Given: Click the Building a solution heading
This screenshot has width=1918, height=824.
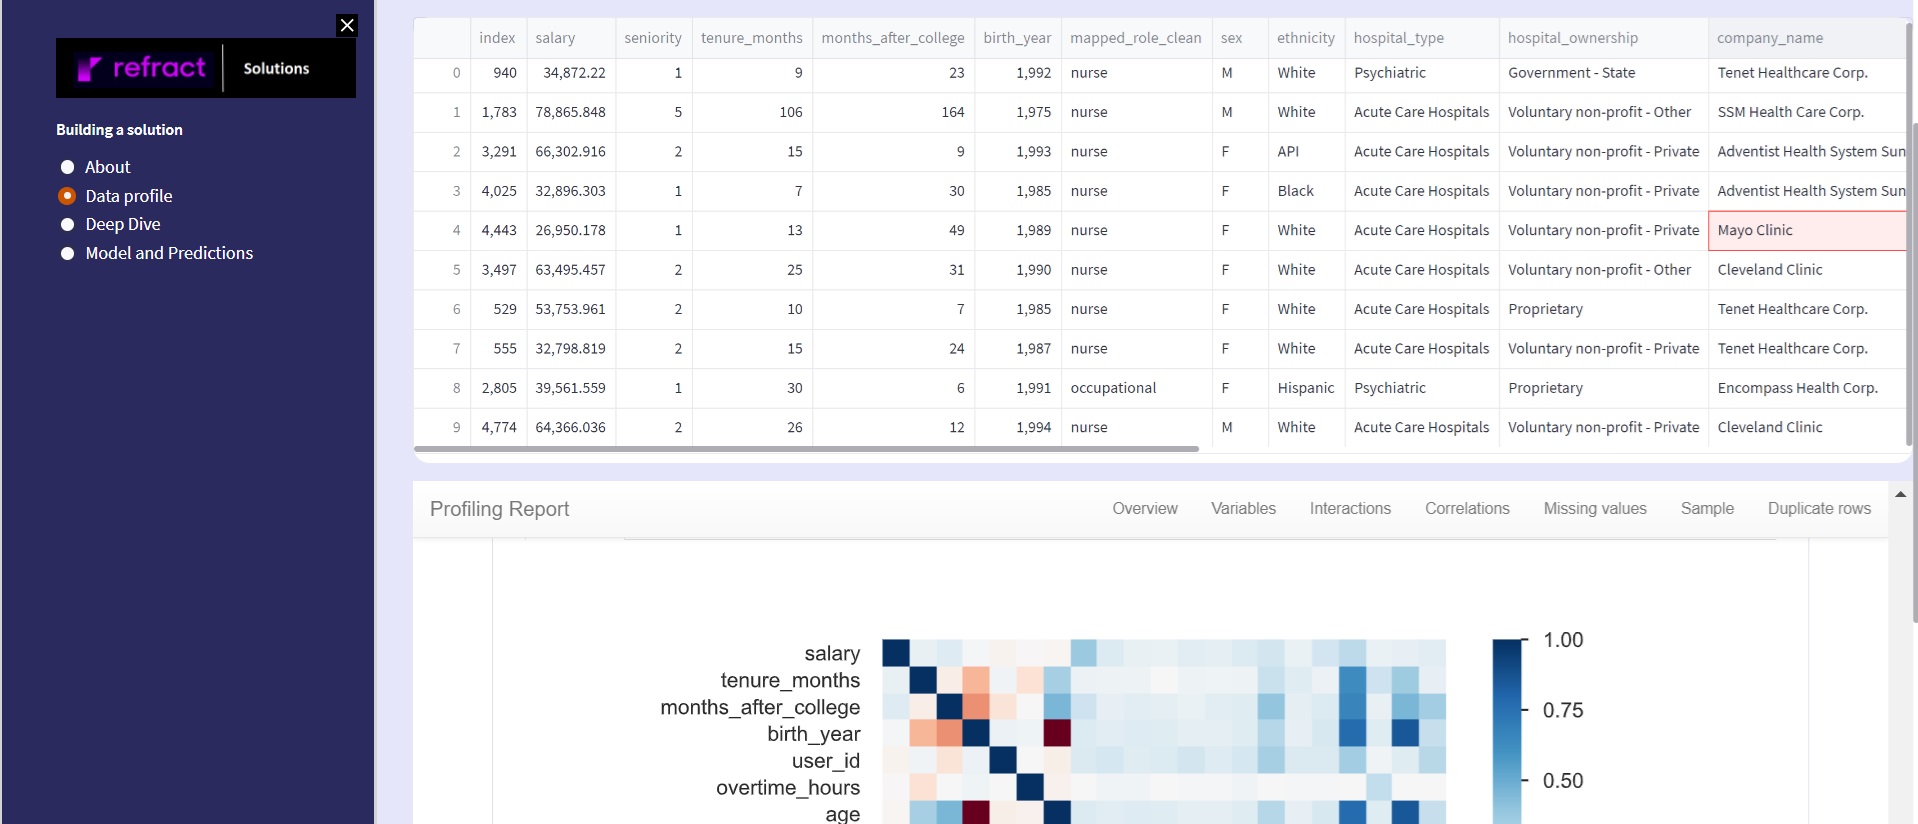Looking at the screenshot, I should coord(119,130).
